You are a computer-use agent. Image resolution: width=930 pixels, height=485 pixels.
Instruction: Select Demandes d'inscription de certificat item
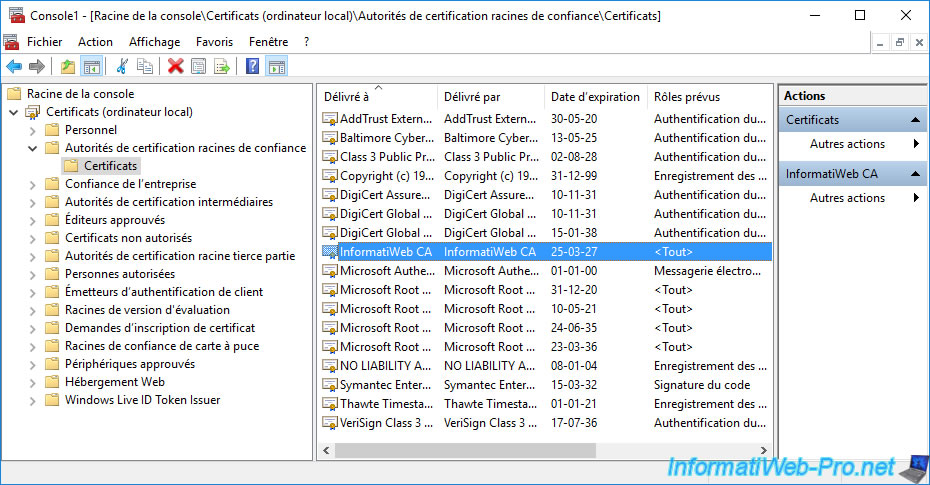[160, 328]
